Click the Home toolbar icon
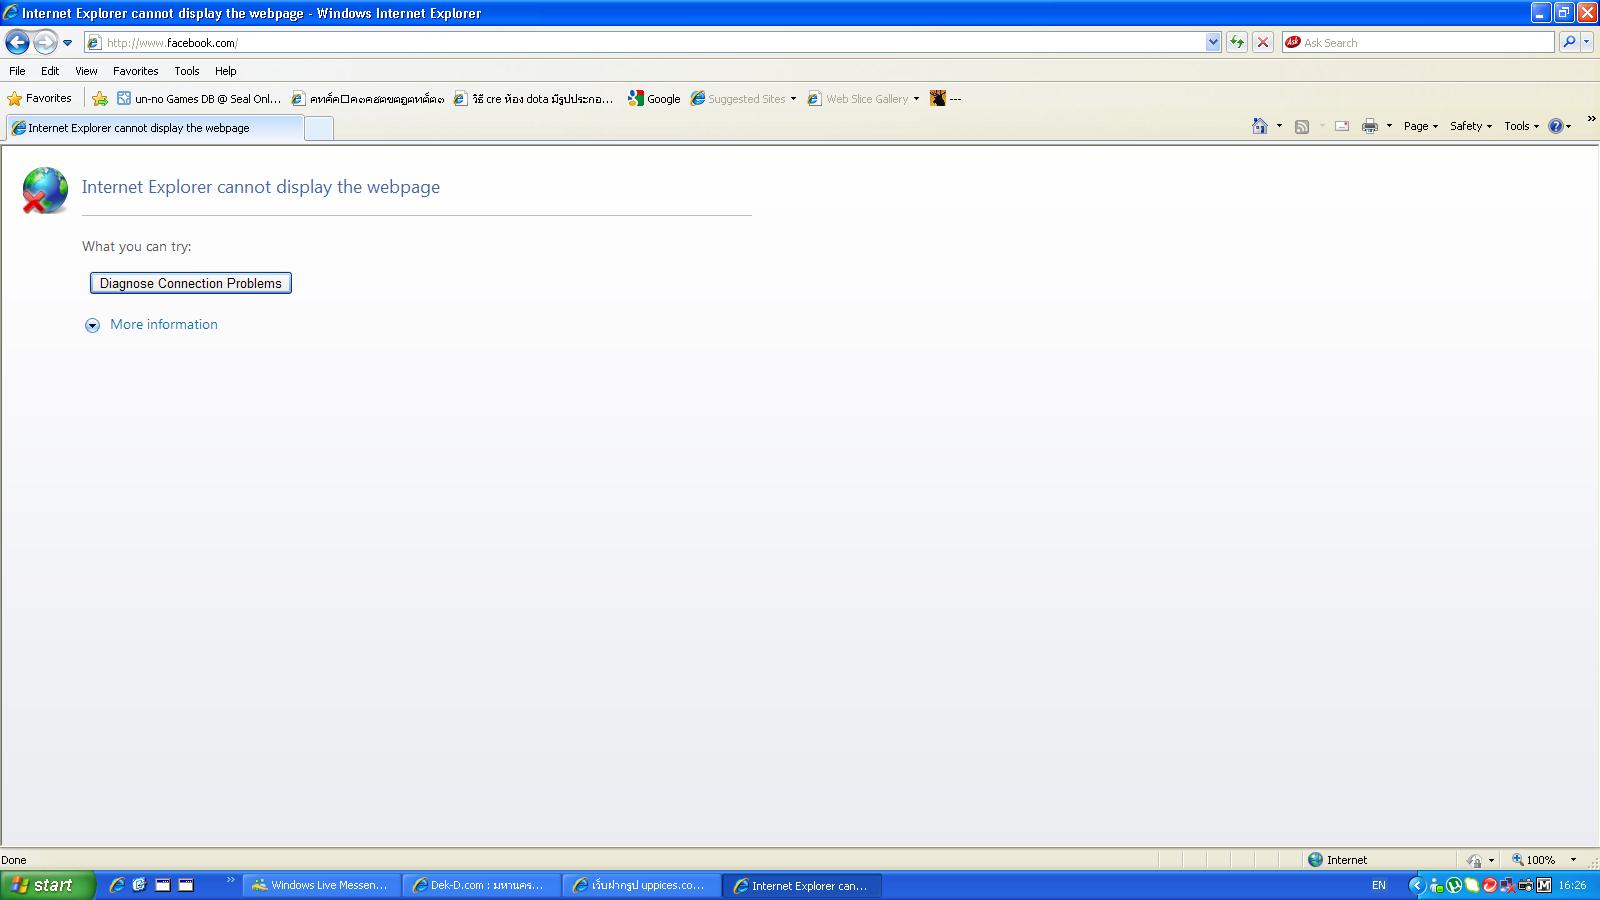This screenshot has width=1600, height=900. coord(1260,126)
